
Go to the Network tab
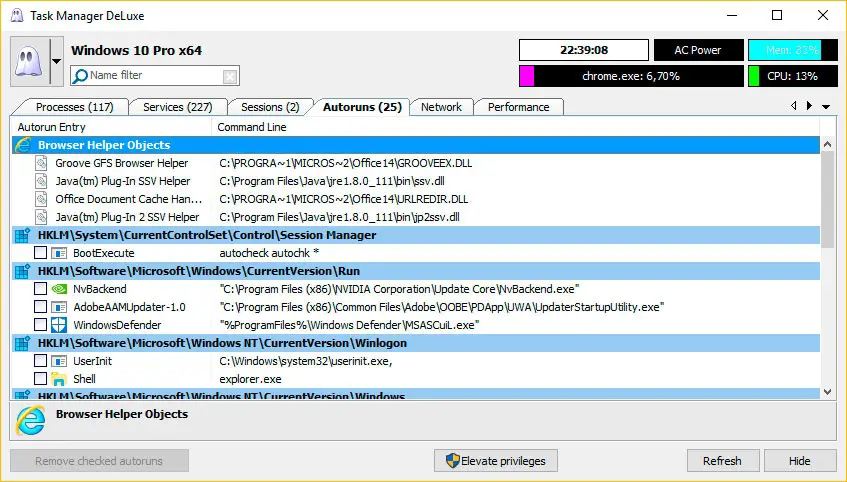tap(441, 107)
